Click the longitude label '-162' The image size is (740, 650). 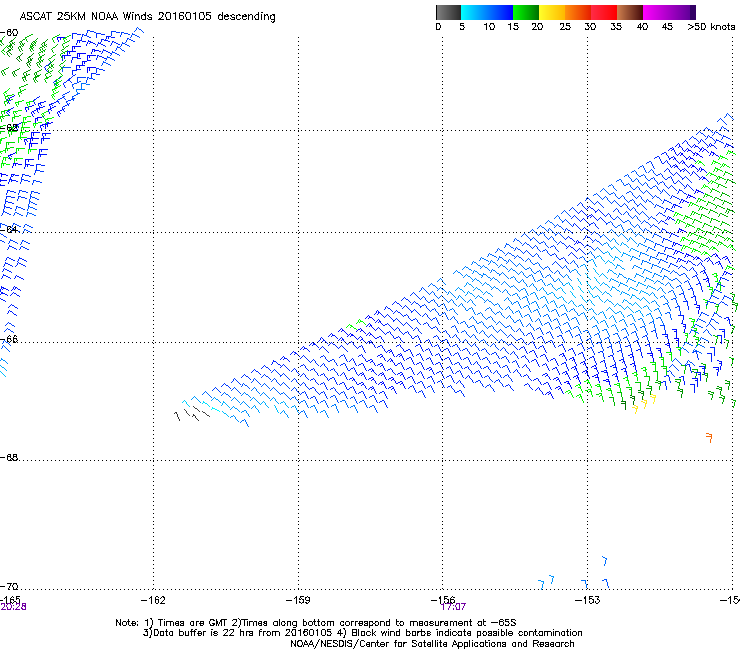[x=153, y=600]
